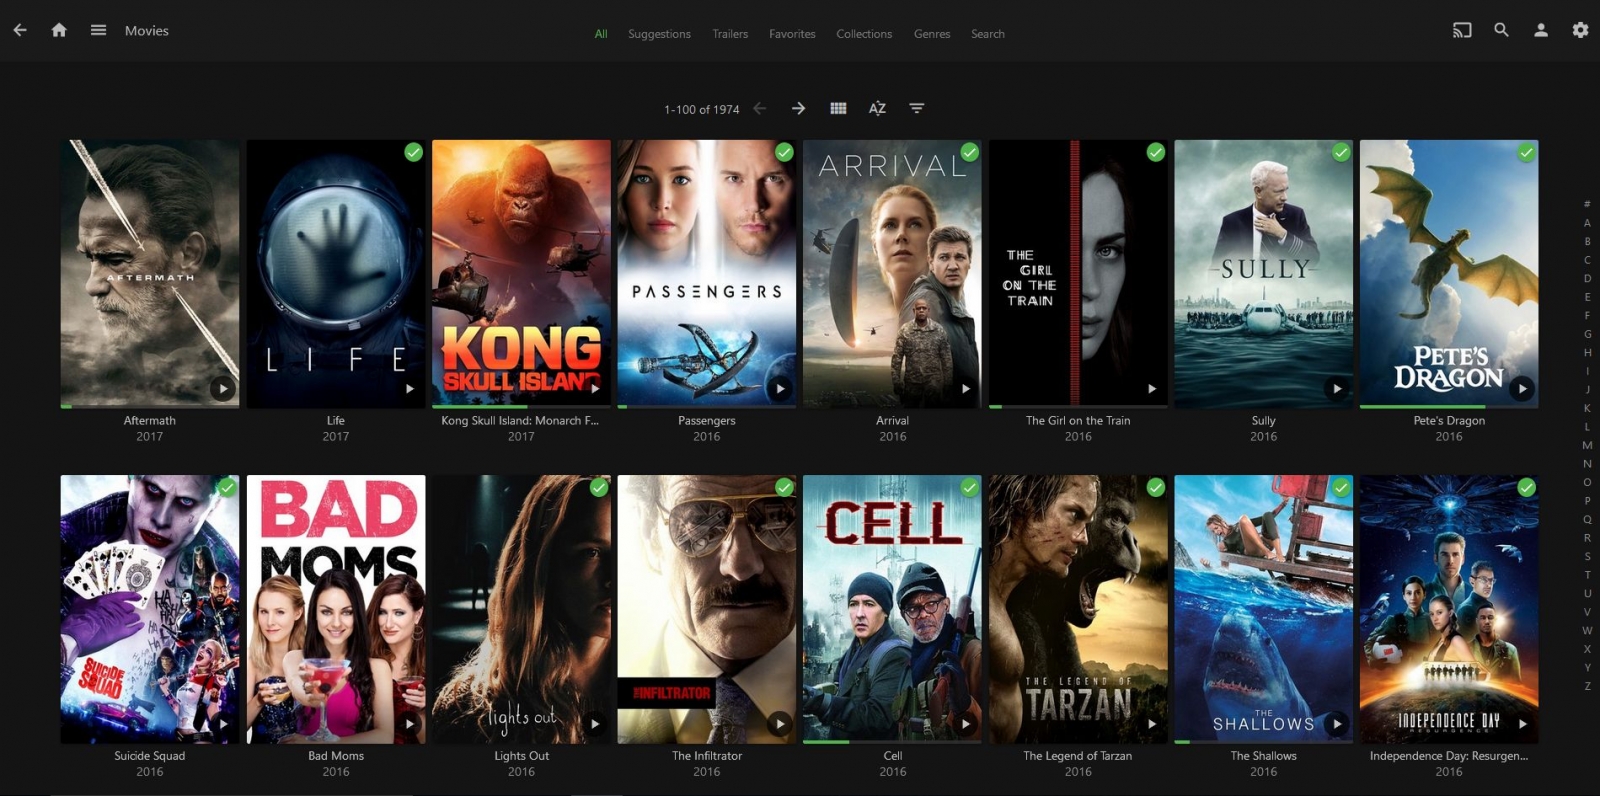Open the Trailers tab
Image resolution: width=1600 pixels, height=796 pixels.
click(x=730, y=34)
